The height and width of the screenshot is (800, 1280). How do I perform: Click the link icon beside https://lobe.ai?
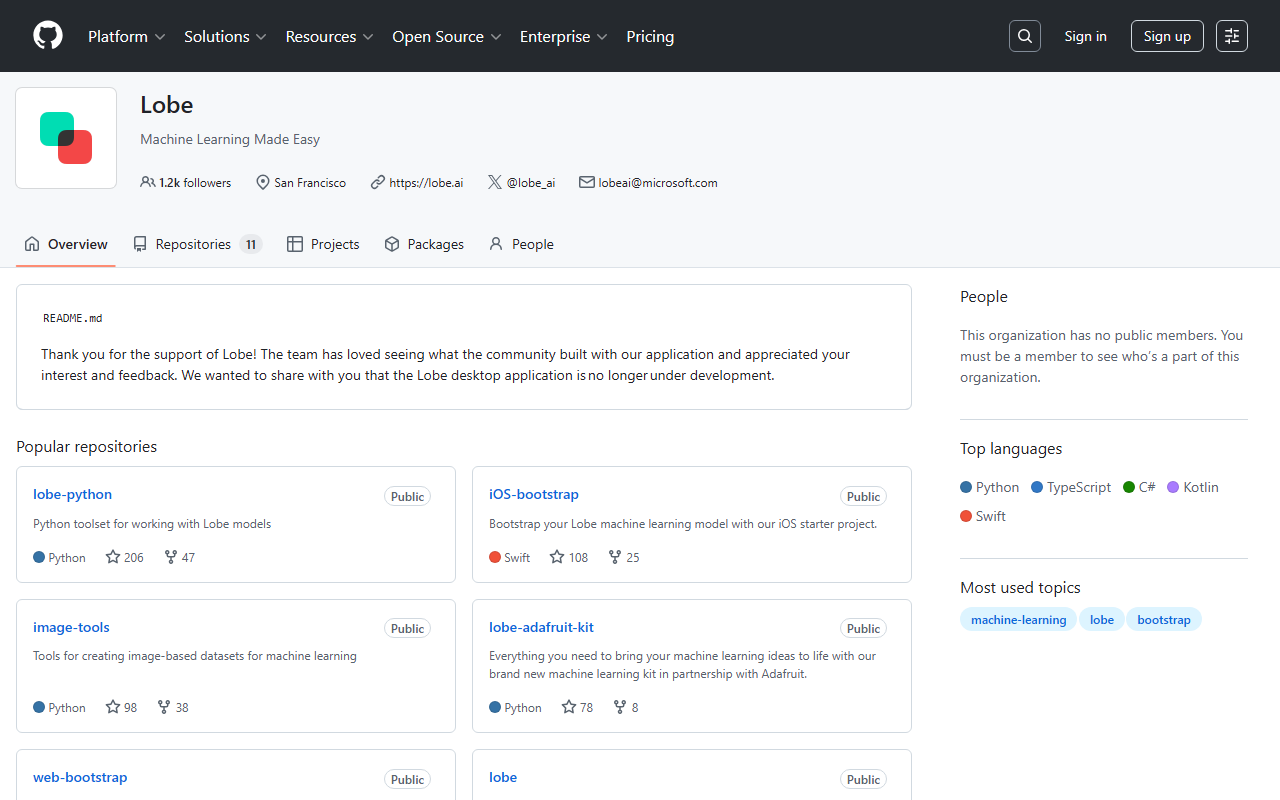(x=377, y=182)
